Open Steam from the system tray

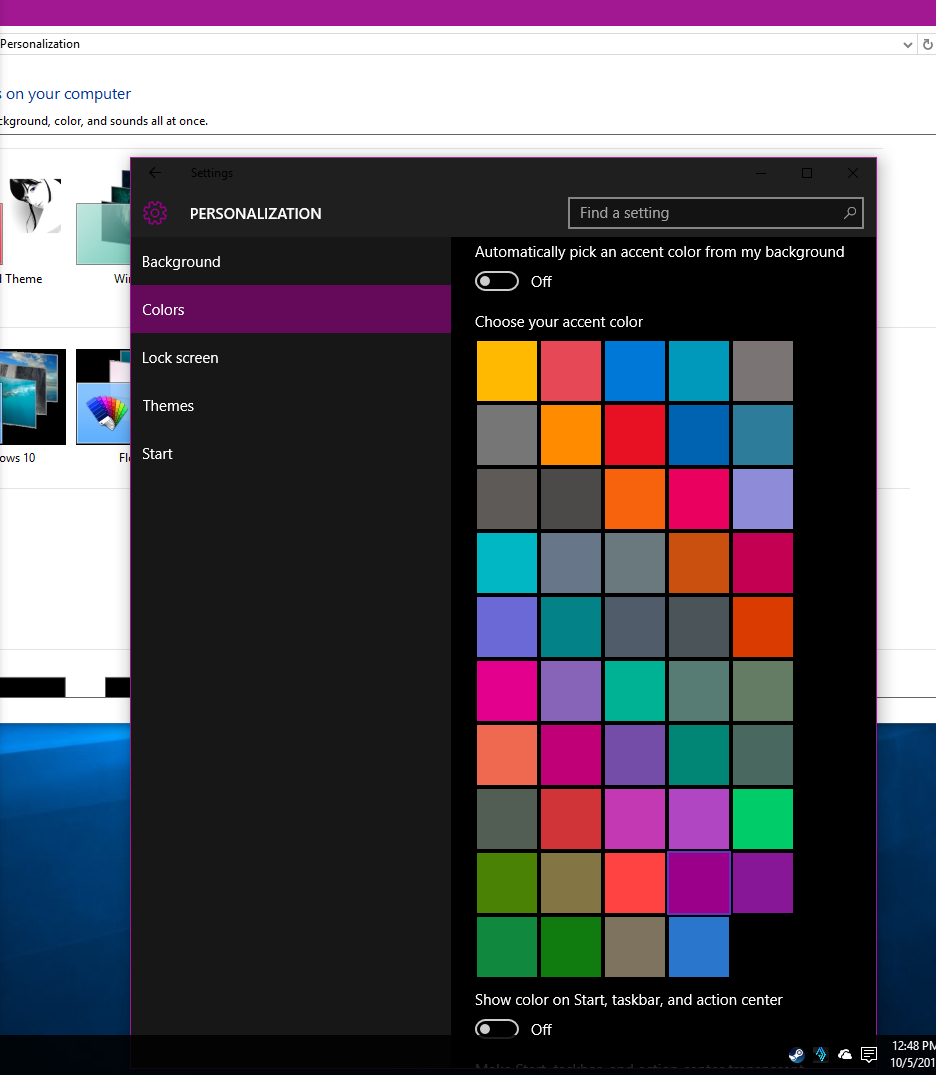(x=796, y=1055)
